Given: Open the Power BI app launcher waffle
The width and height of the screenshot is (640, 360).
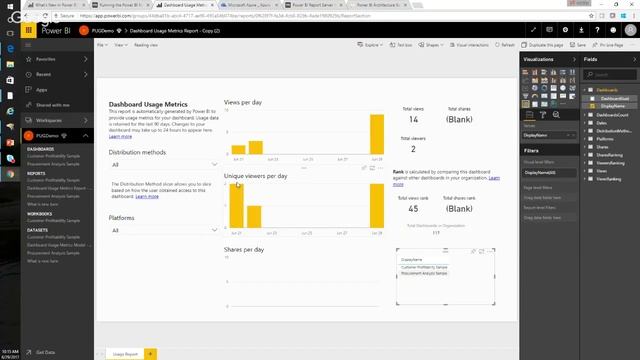Looking at the screenshot, I should tap(29, 30).
